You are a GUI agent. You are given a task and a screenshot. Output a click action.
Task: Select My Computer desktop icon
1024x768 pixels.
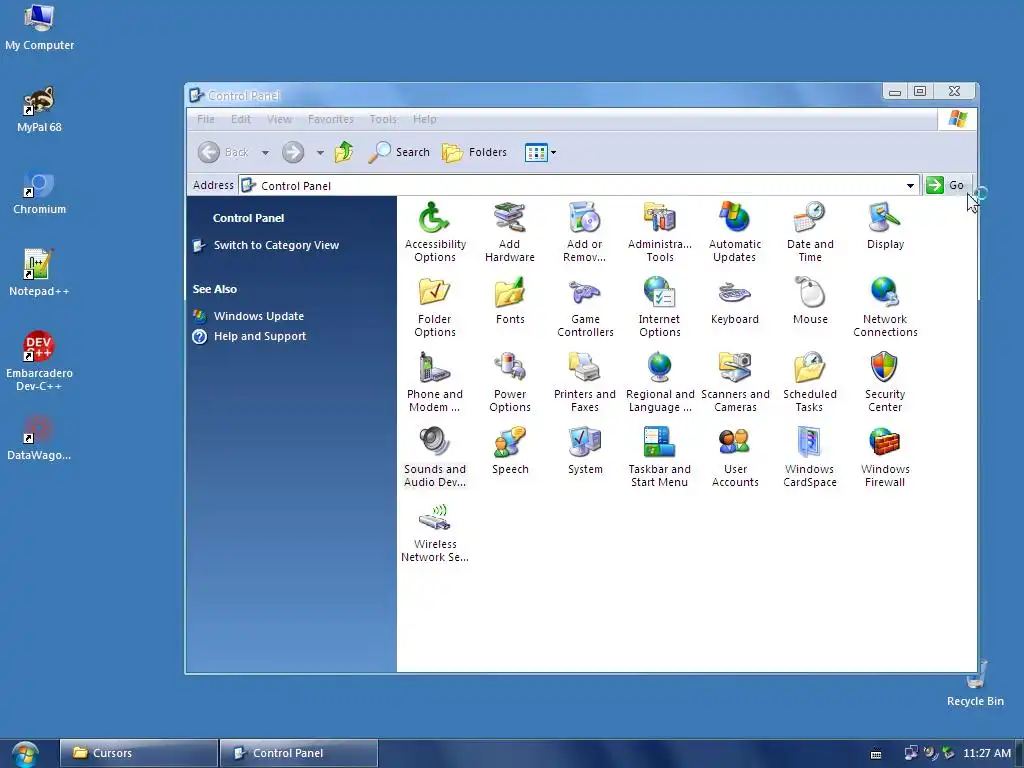click(39, 27)
